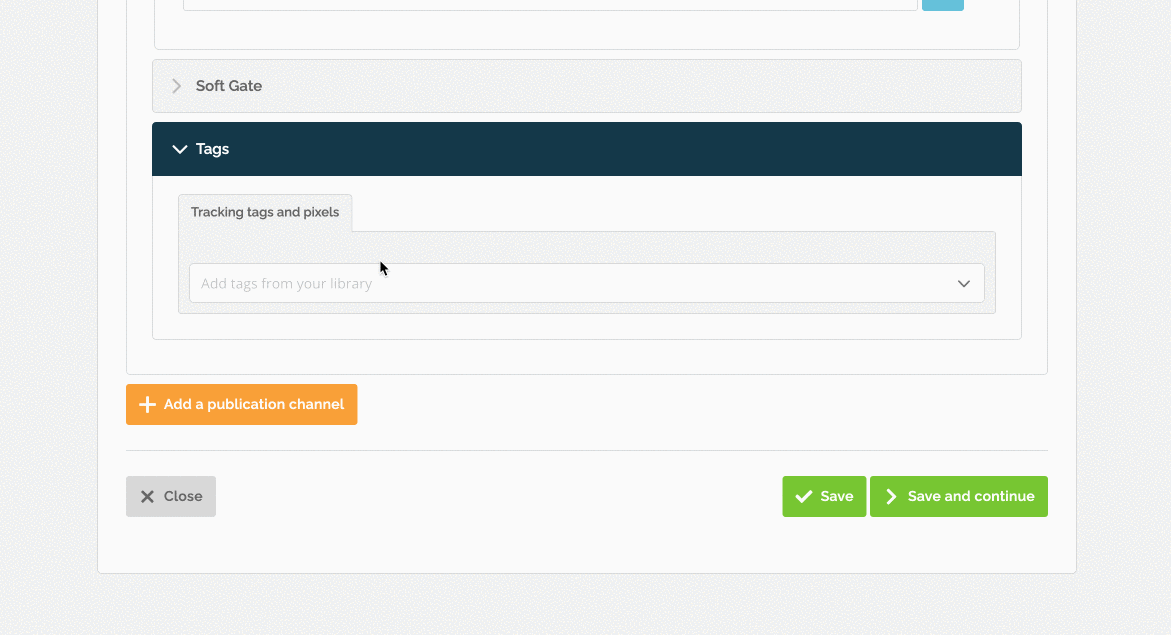Expand the Soft Gate section
This screenshot has width=1171, height=635.
pyautogui.click(x=586, y=86)
